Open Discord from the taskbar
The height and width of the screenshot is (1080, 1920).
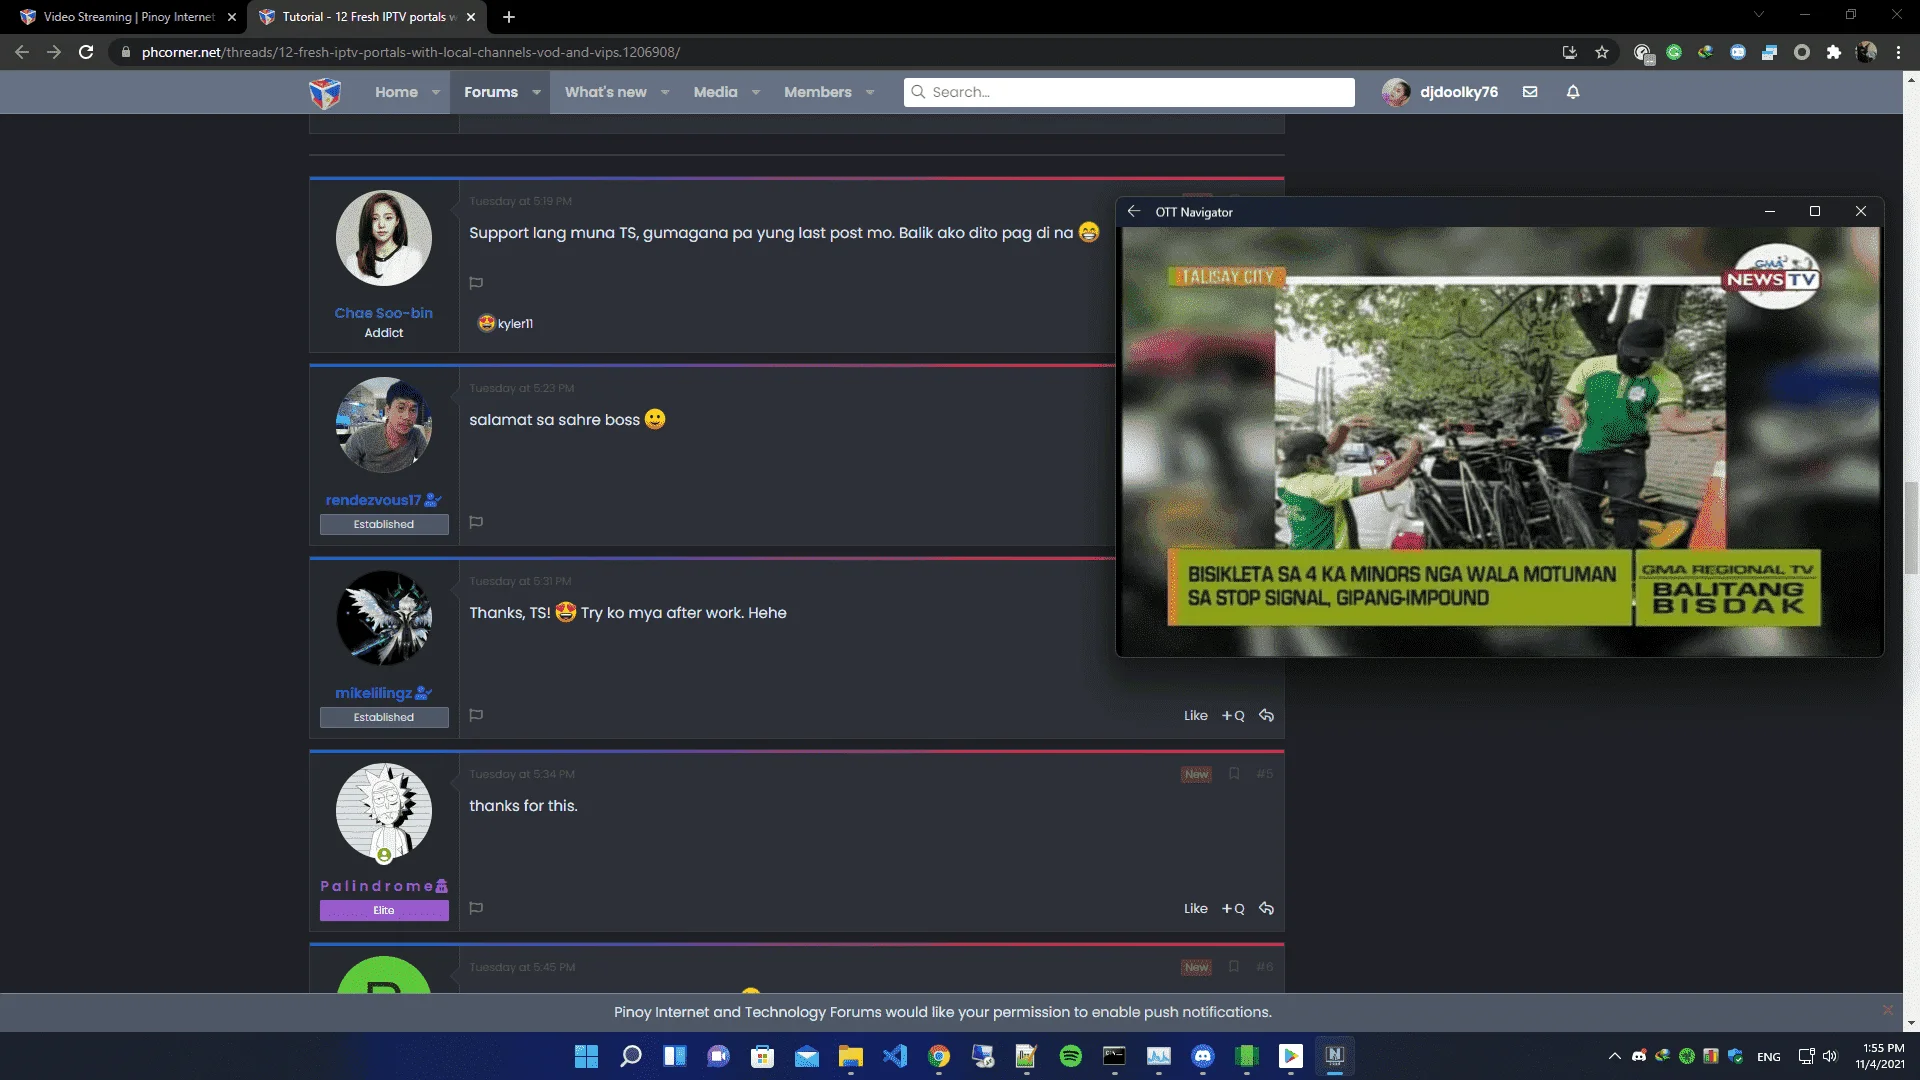1202,1056
